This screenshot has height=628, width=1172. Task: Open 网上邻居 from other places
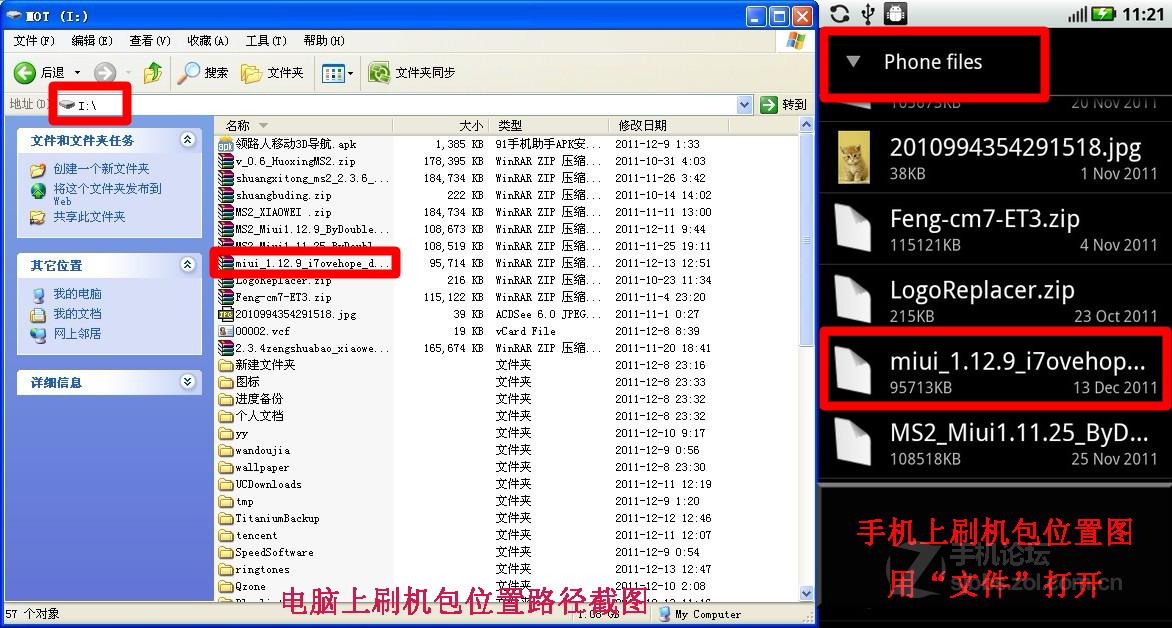77,333
